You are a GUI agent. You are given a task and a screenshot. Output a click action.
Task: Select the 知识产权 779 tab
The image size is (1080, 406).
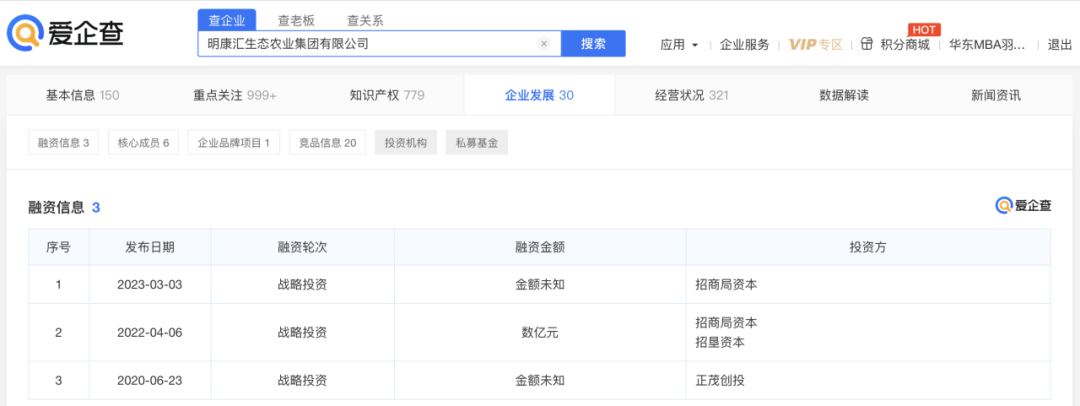[386, 95]
